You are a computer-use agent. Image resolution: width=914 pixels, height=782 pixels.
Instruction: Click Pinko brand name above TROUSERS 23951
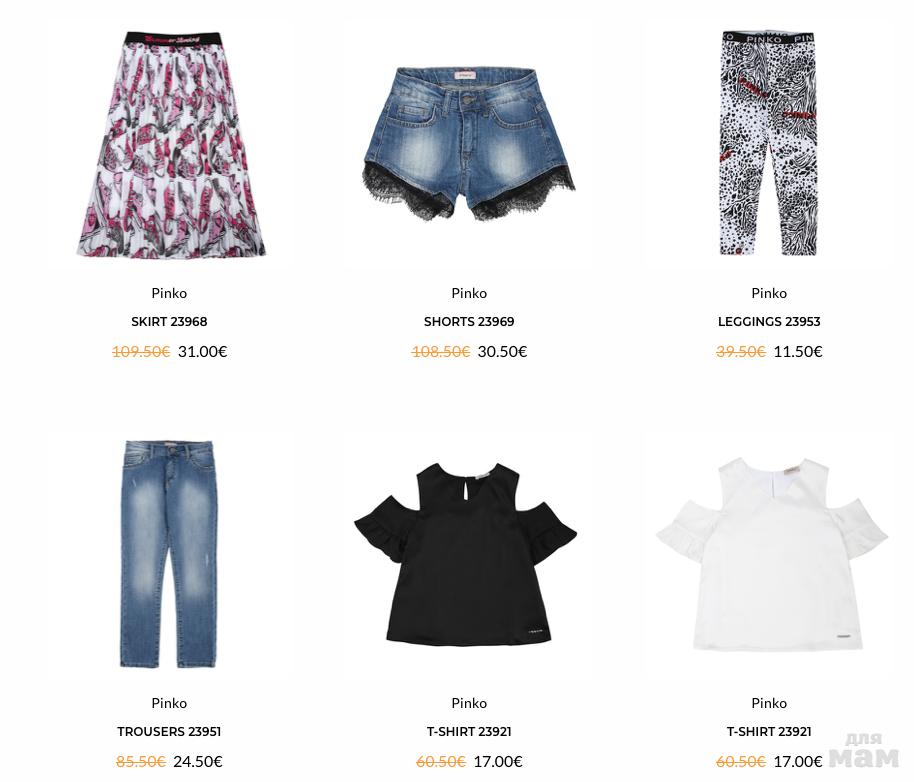(169, 703)
